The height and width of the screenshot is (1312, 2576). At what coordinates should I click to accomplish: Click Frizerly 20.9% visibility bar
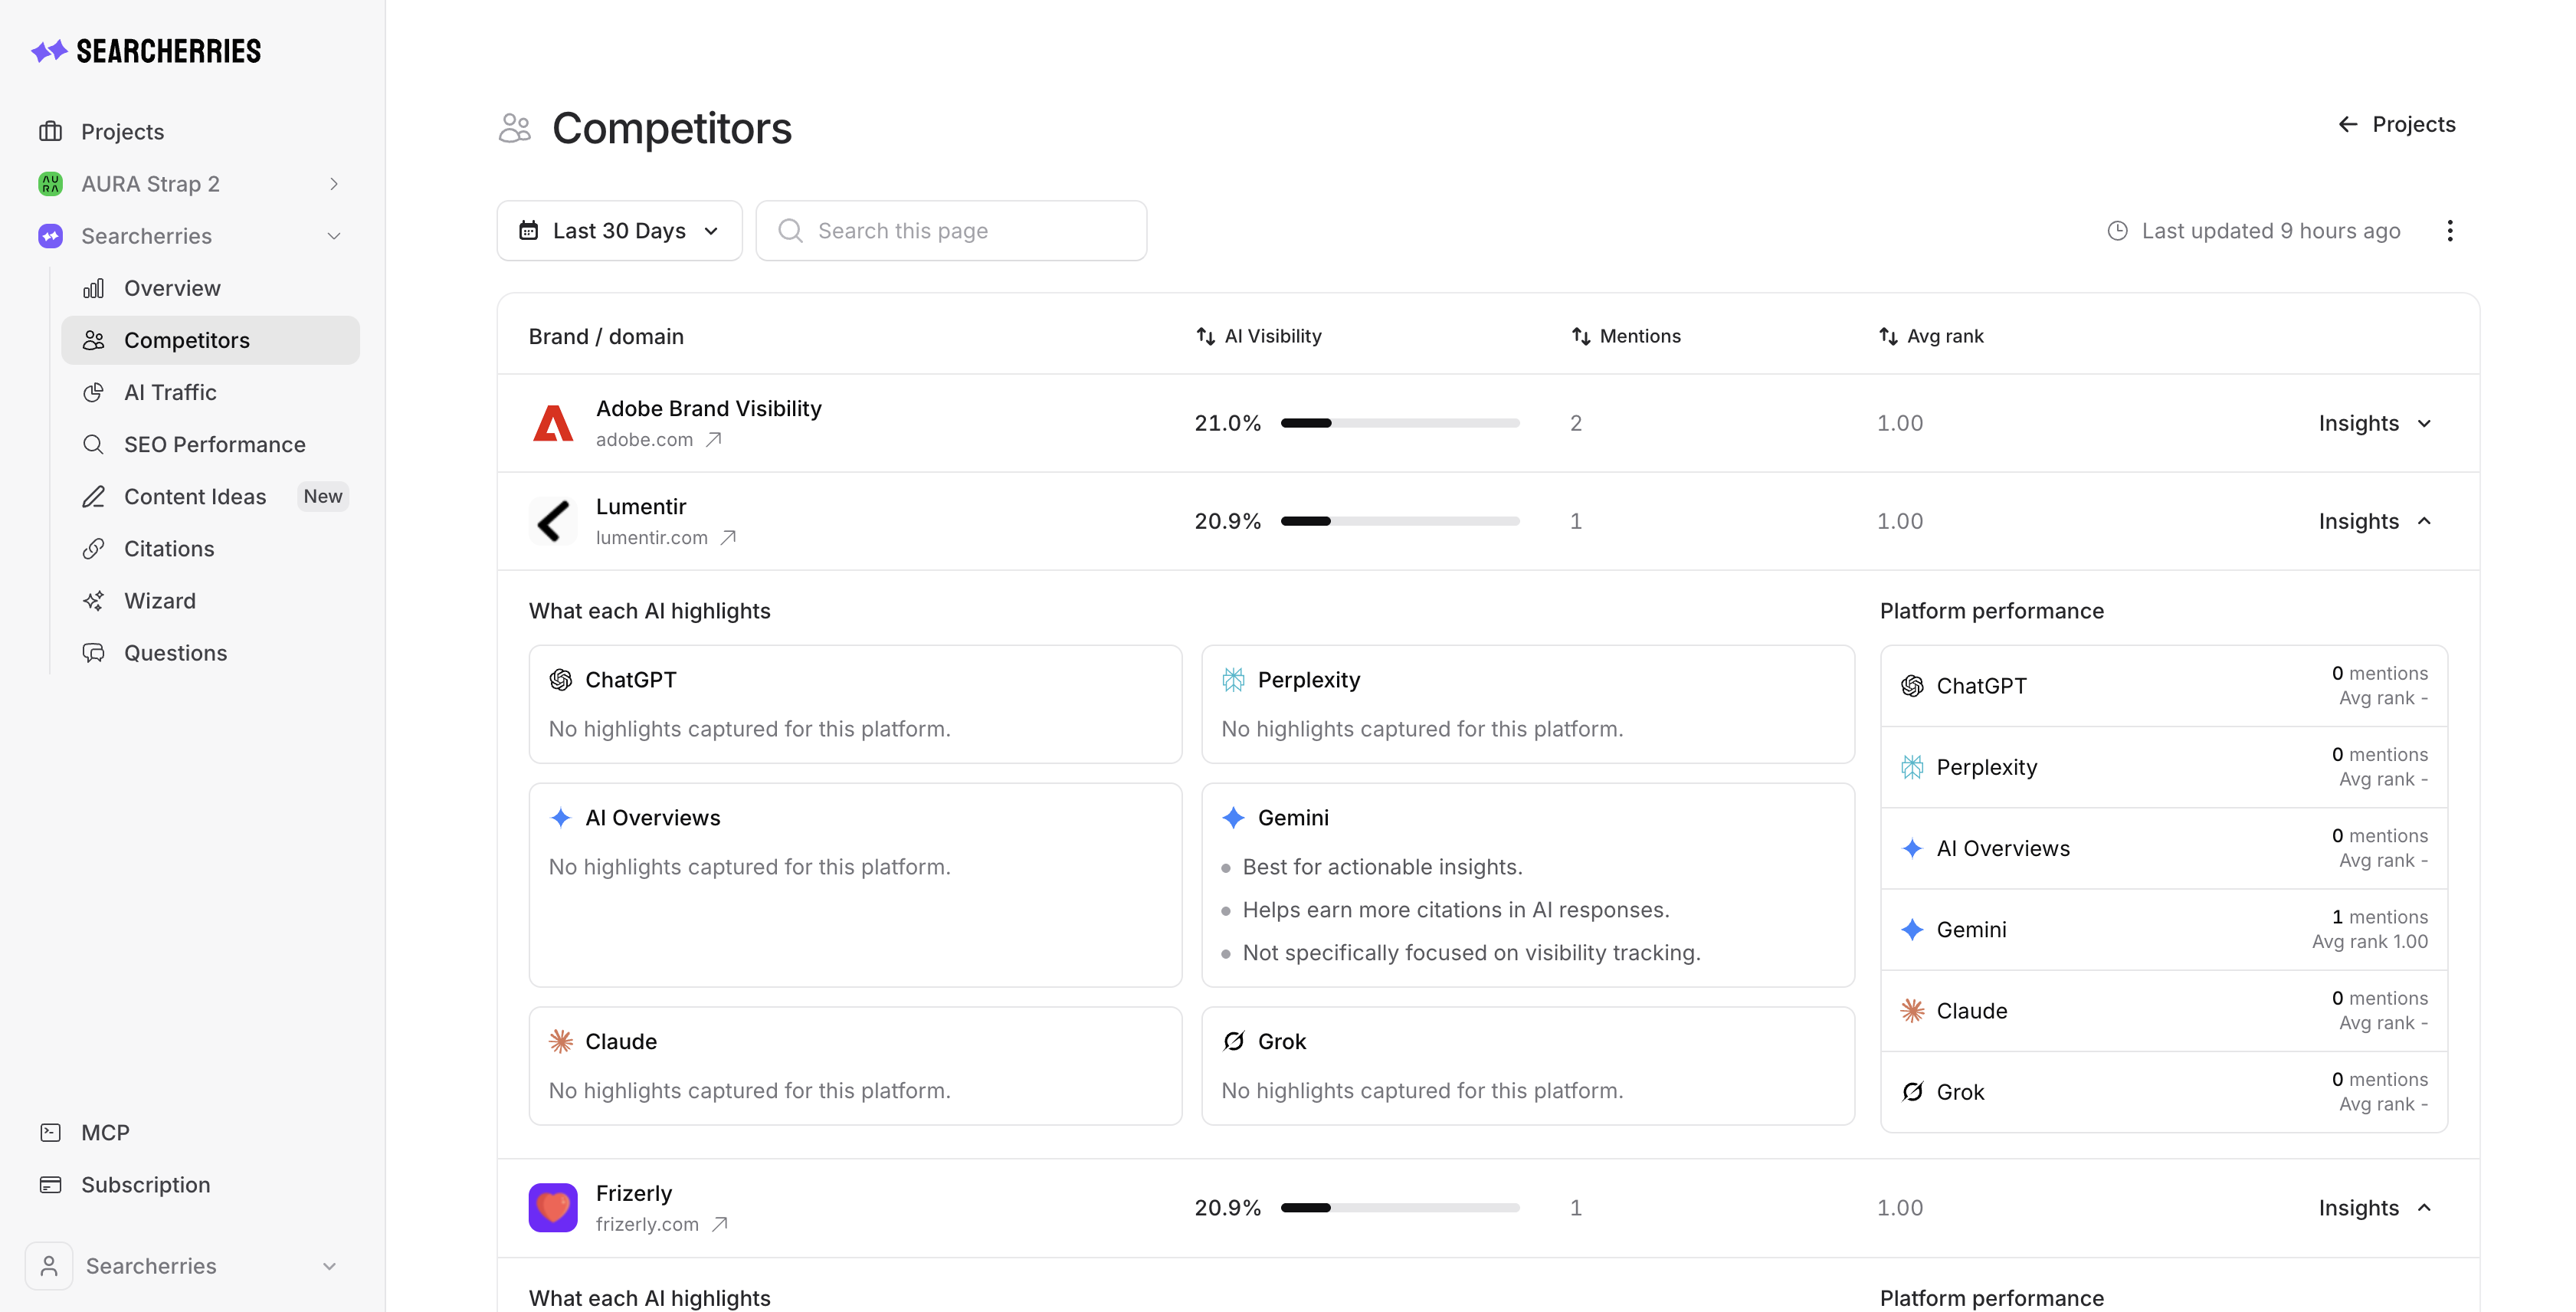(1400, 1208)
